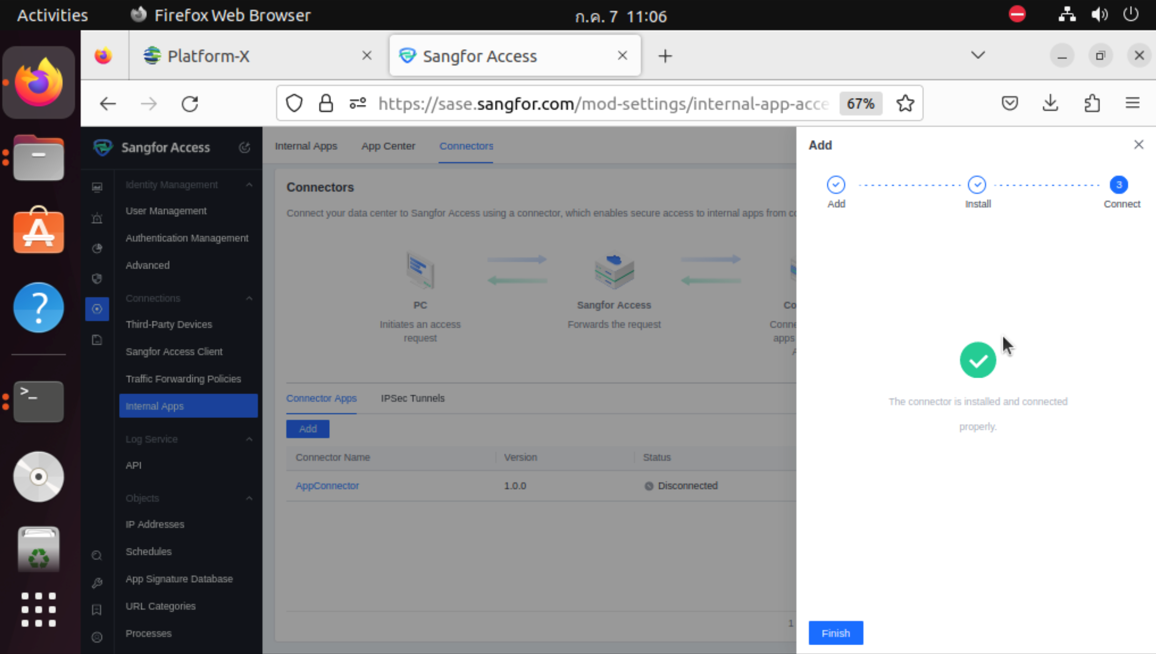The image size is (1156, 654).
Task: Click the highlighted settings icon in rail
Action: 97,309
